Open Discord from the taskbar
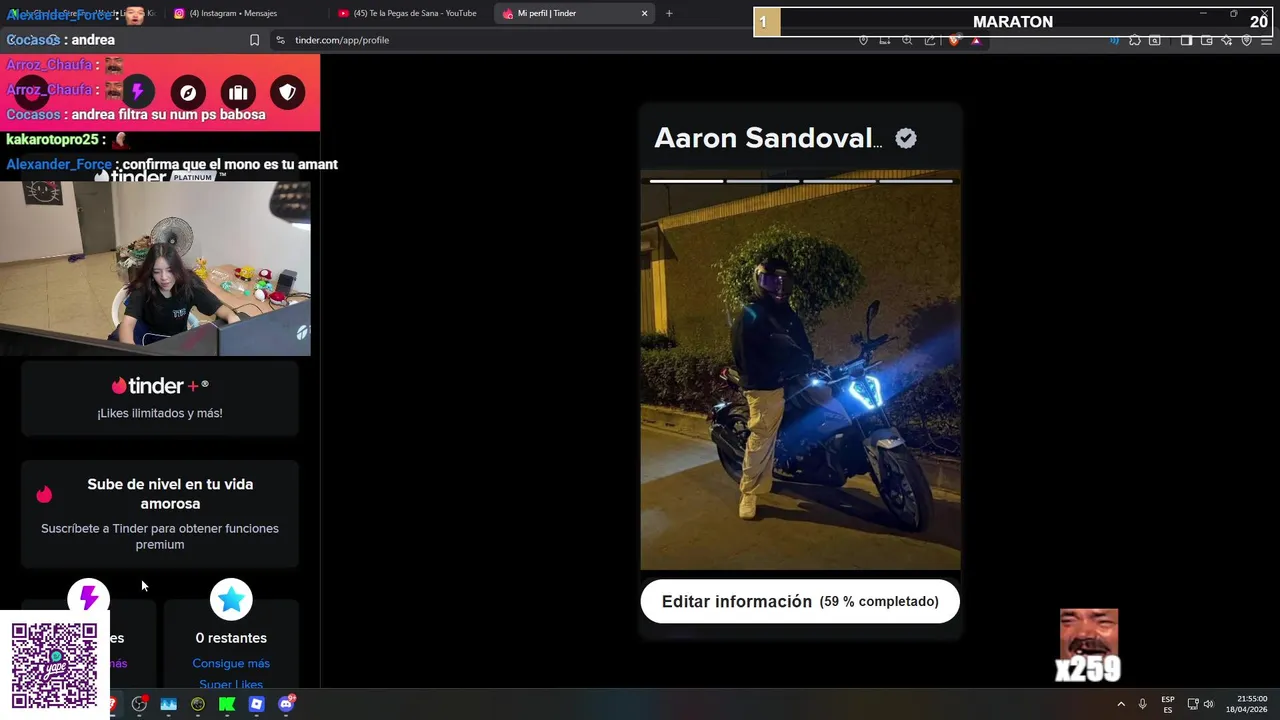 [286, 704]
